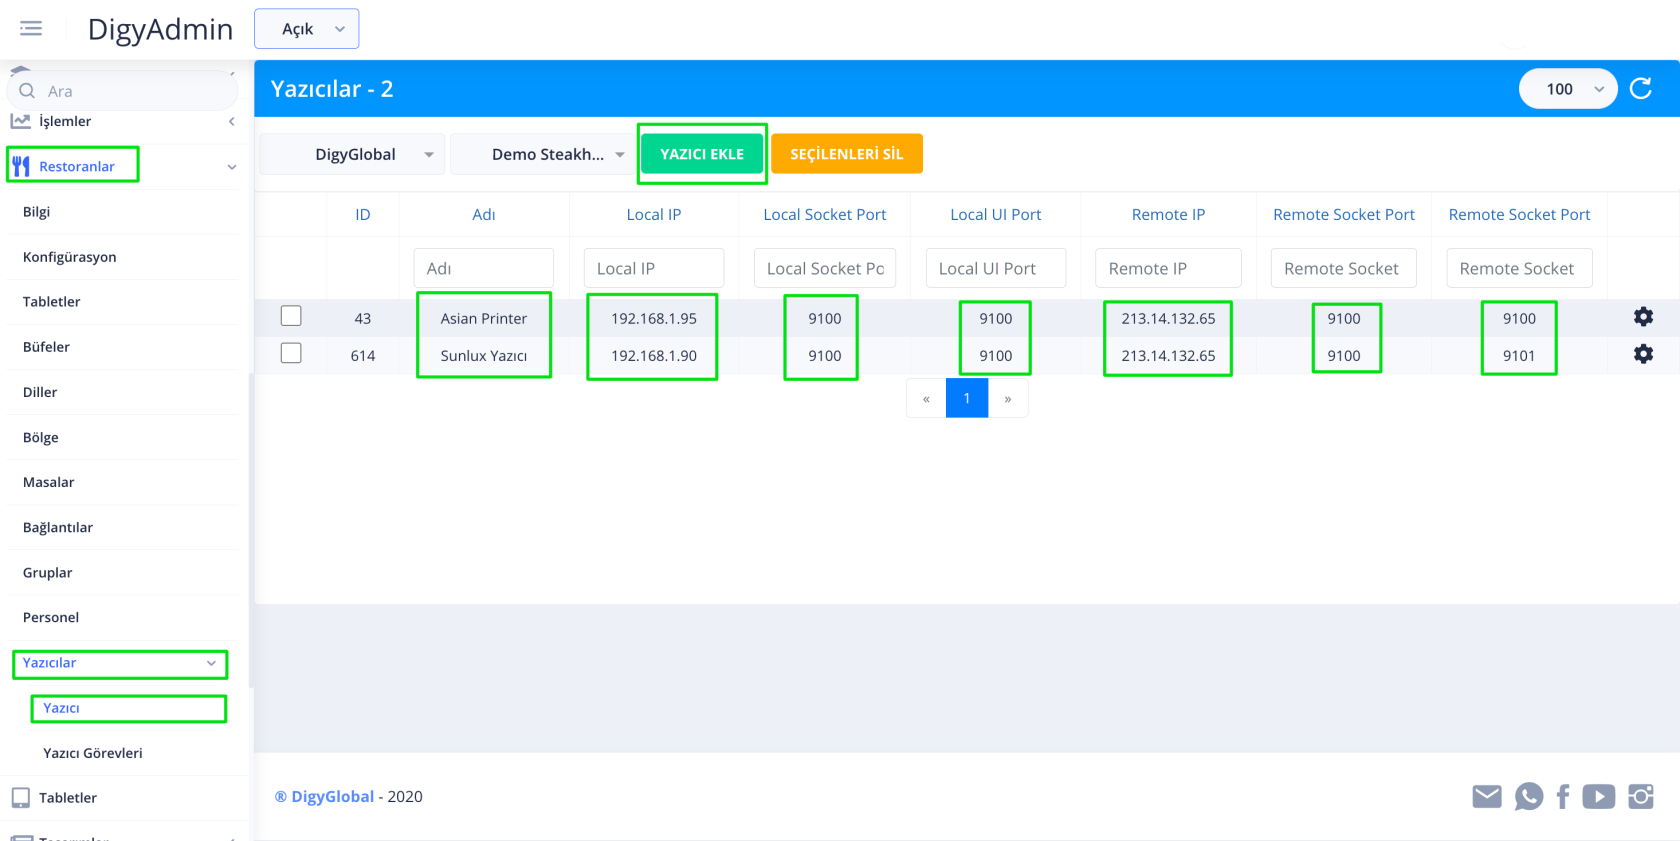Click the hamburger menu icon
Screen dimensions: 1680x841
click(31, 29)
